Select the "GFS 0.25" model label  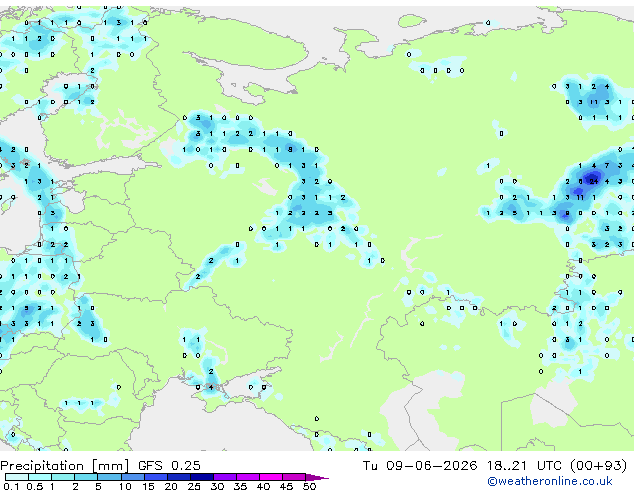[x=169, y=465]
